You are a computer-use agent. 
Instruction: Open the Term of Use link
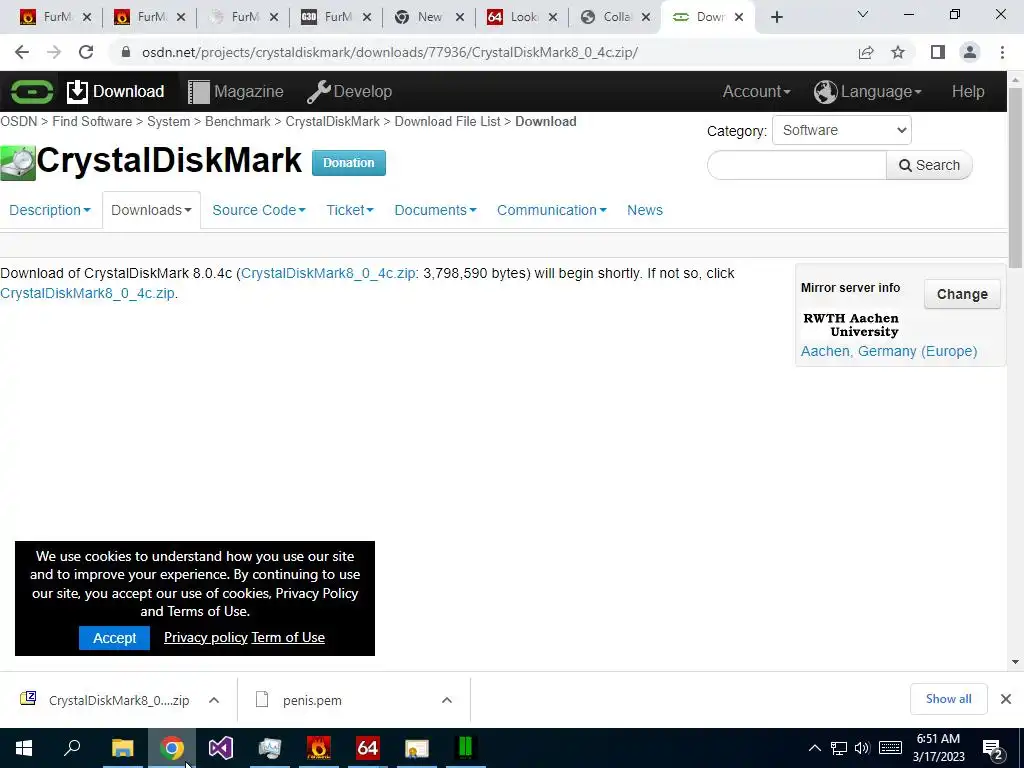click(x=288, y=637)
